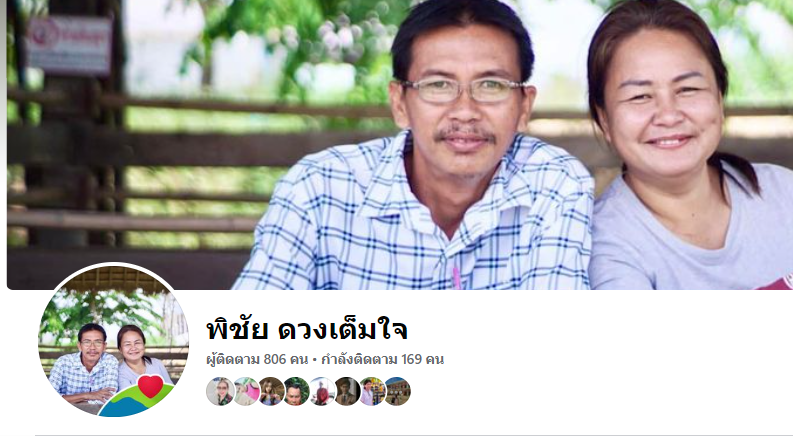The image size is (793, 443).
Task: Select follower avatar with pink clothing
Action: (246, 391)
